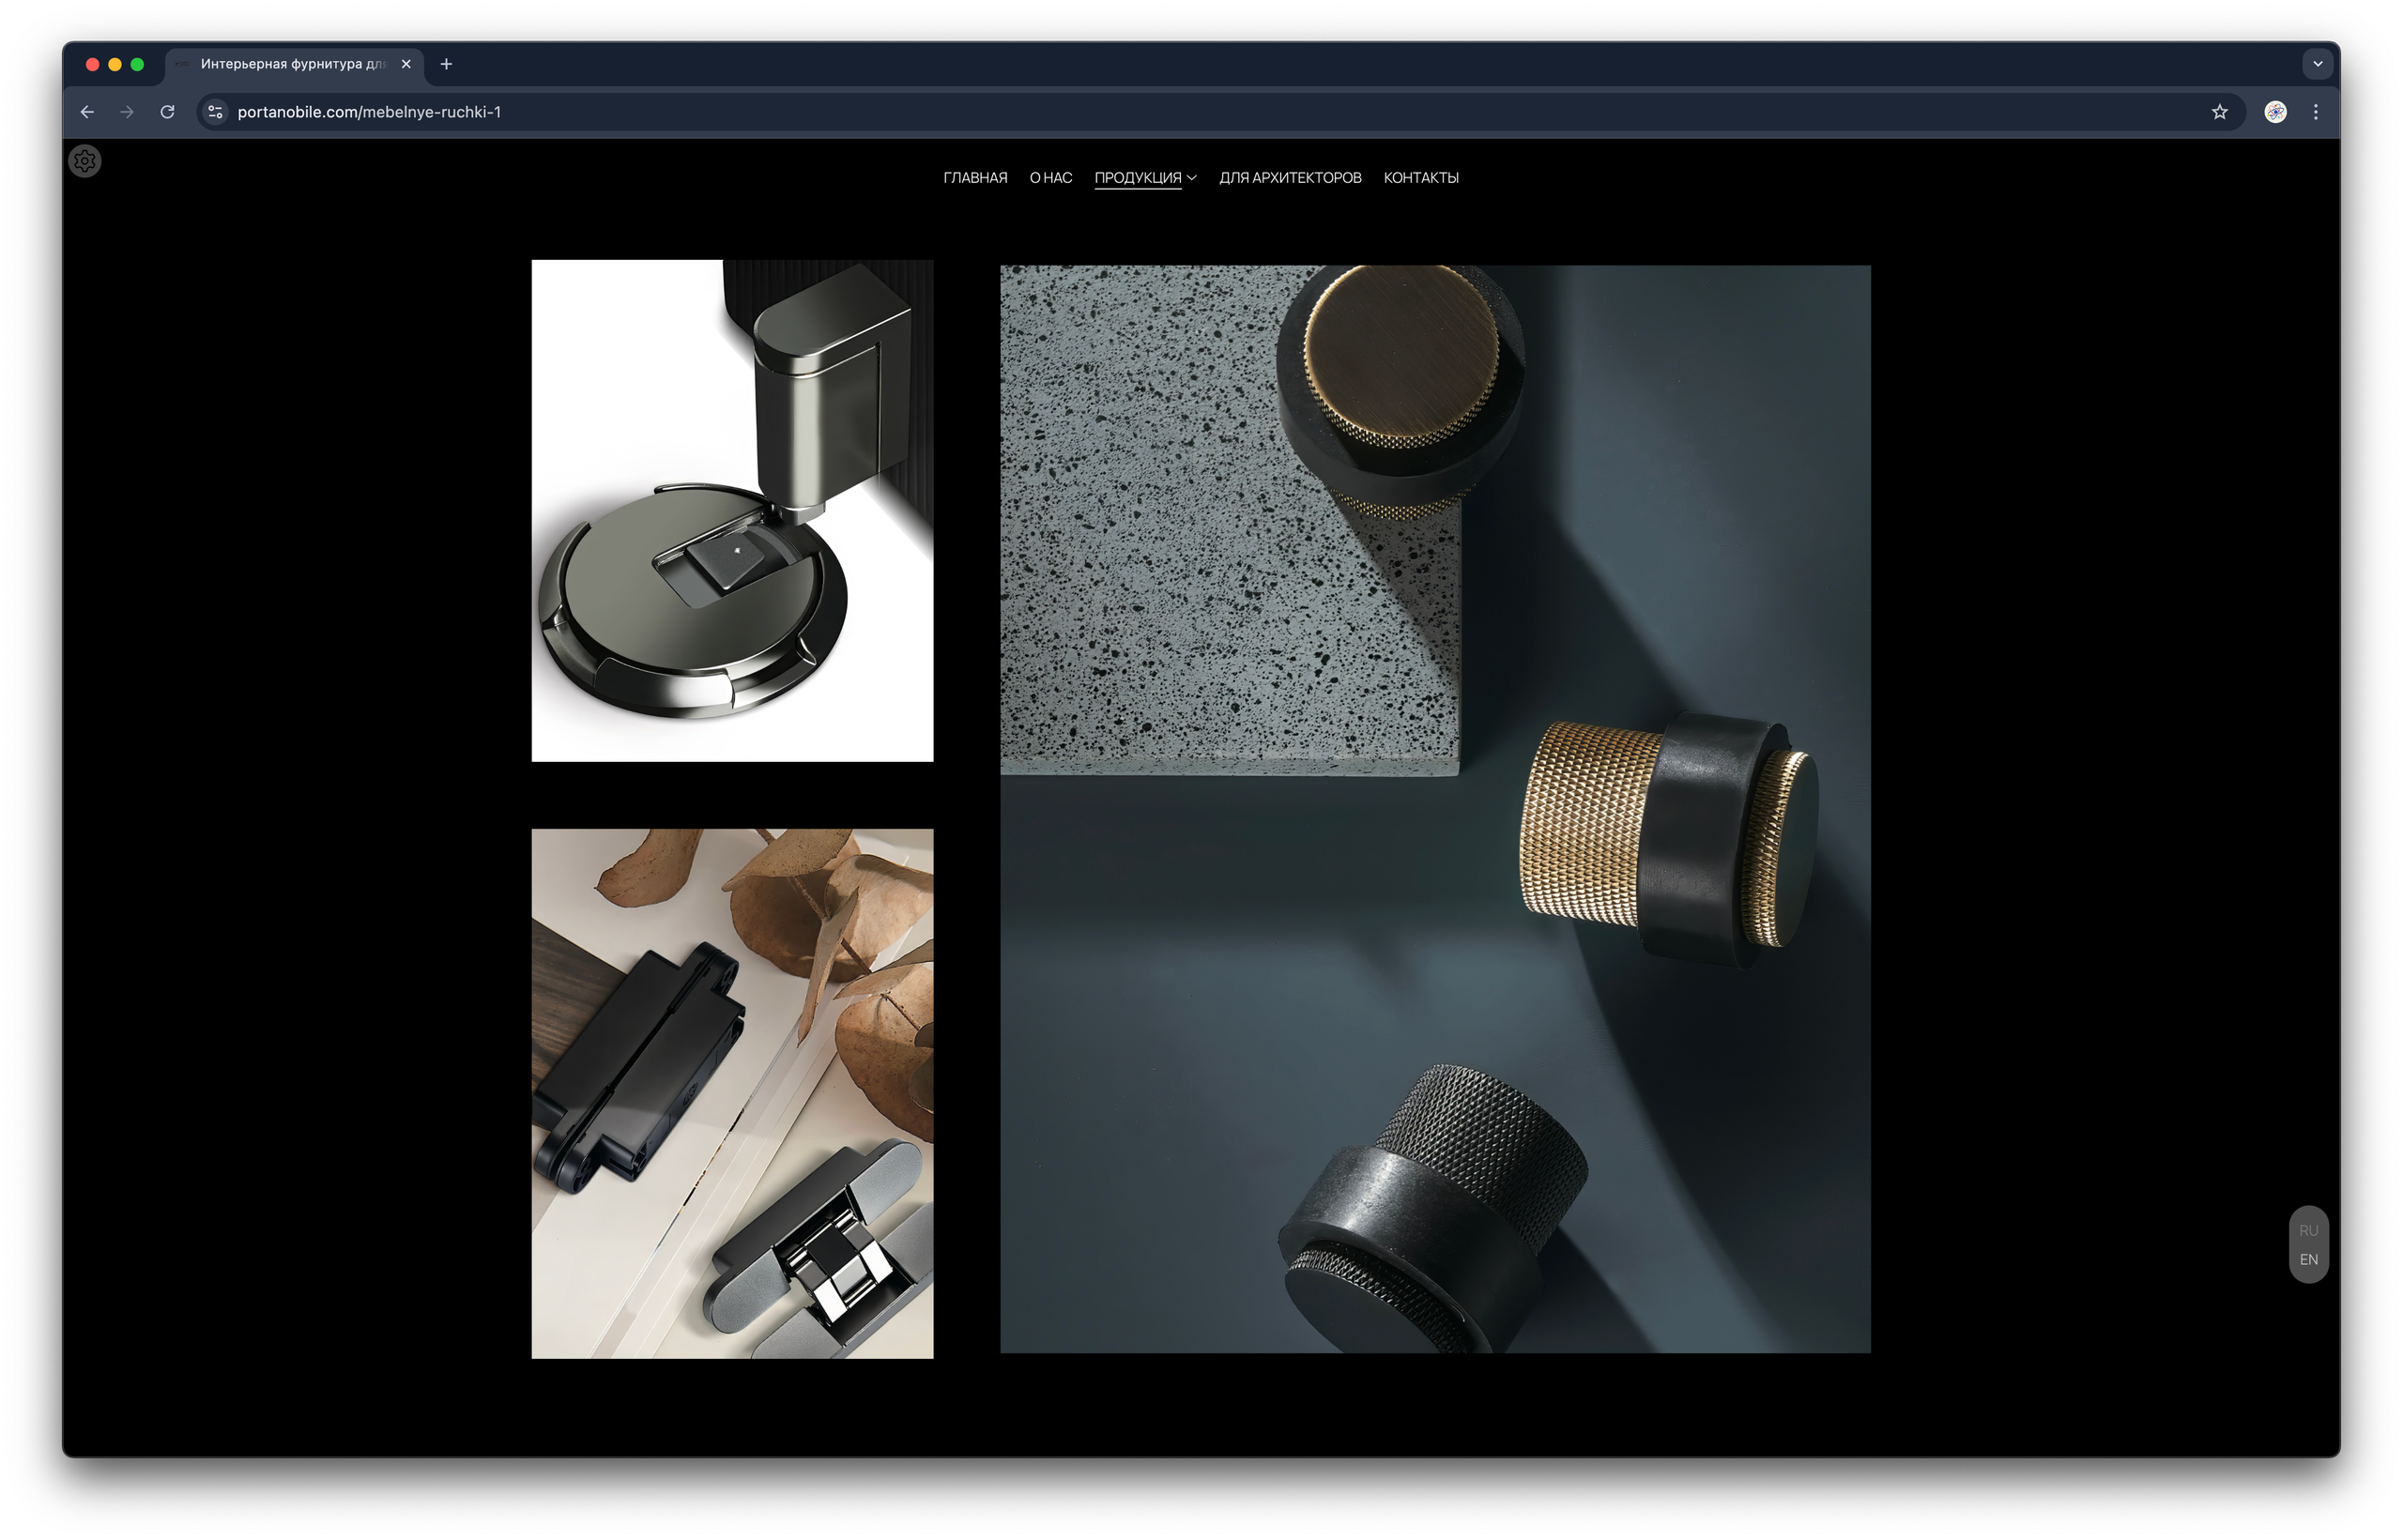Click the О НАС link
Viewport: 2403px width, 1540px height.
pyautogui.click(x=1050, y=178)
